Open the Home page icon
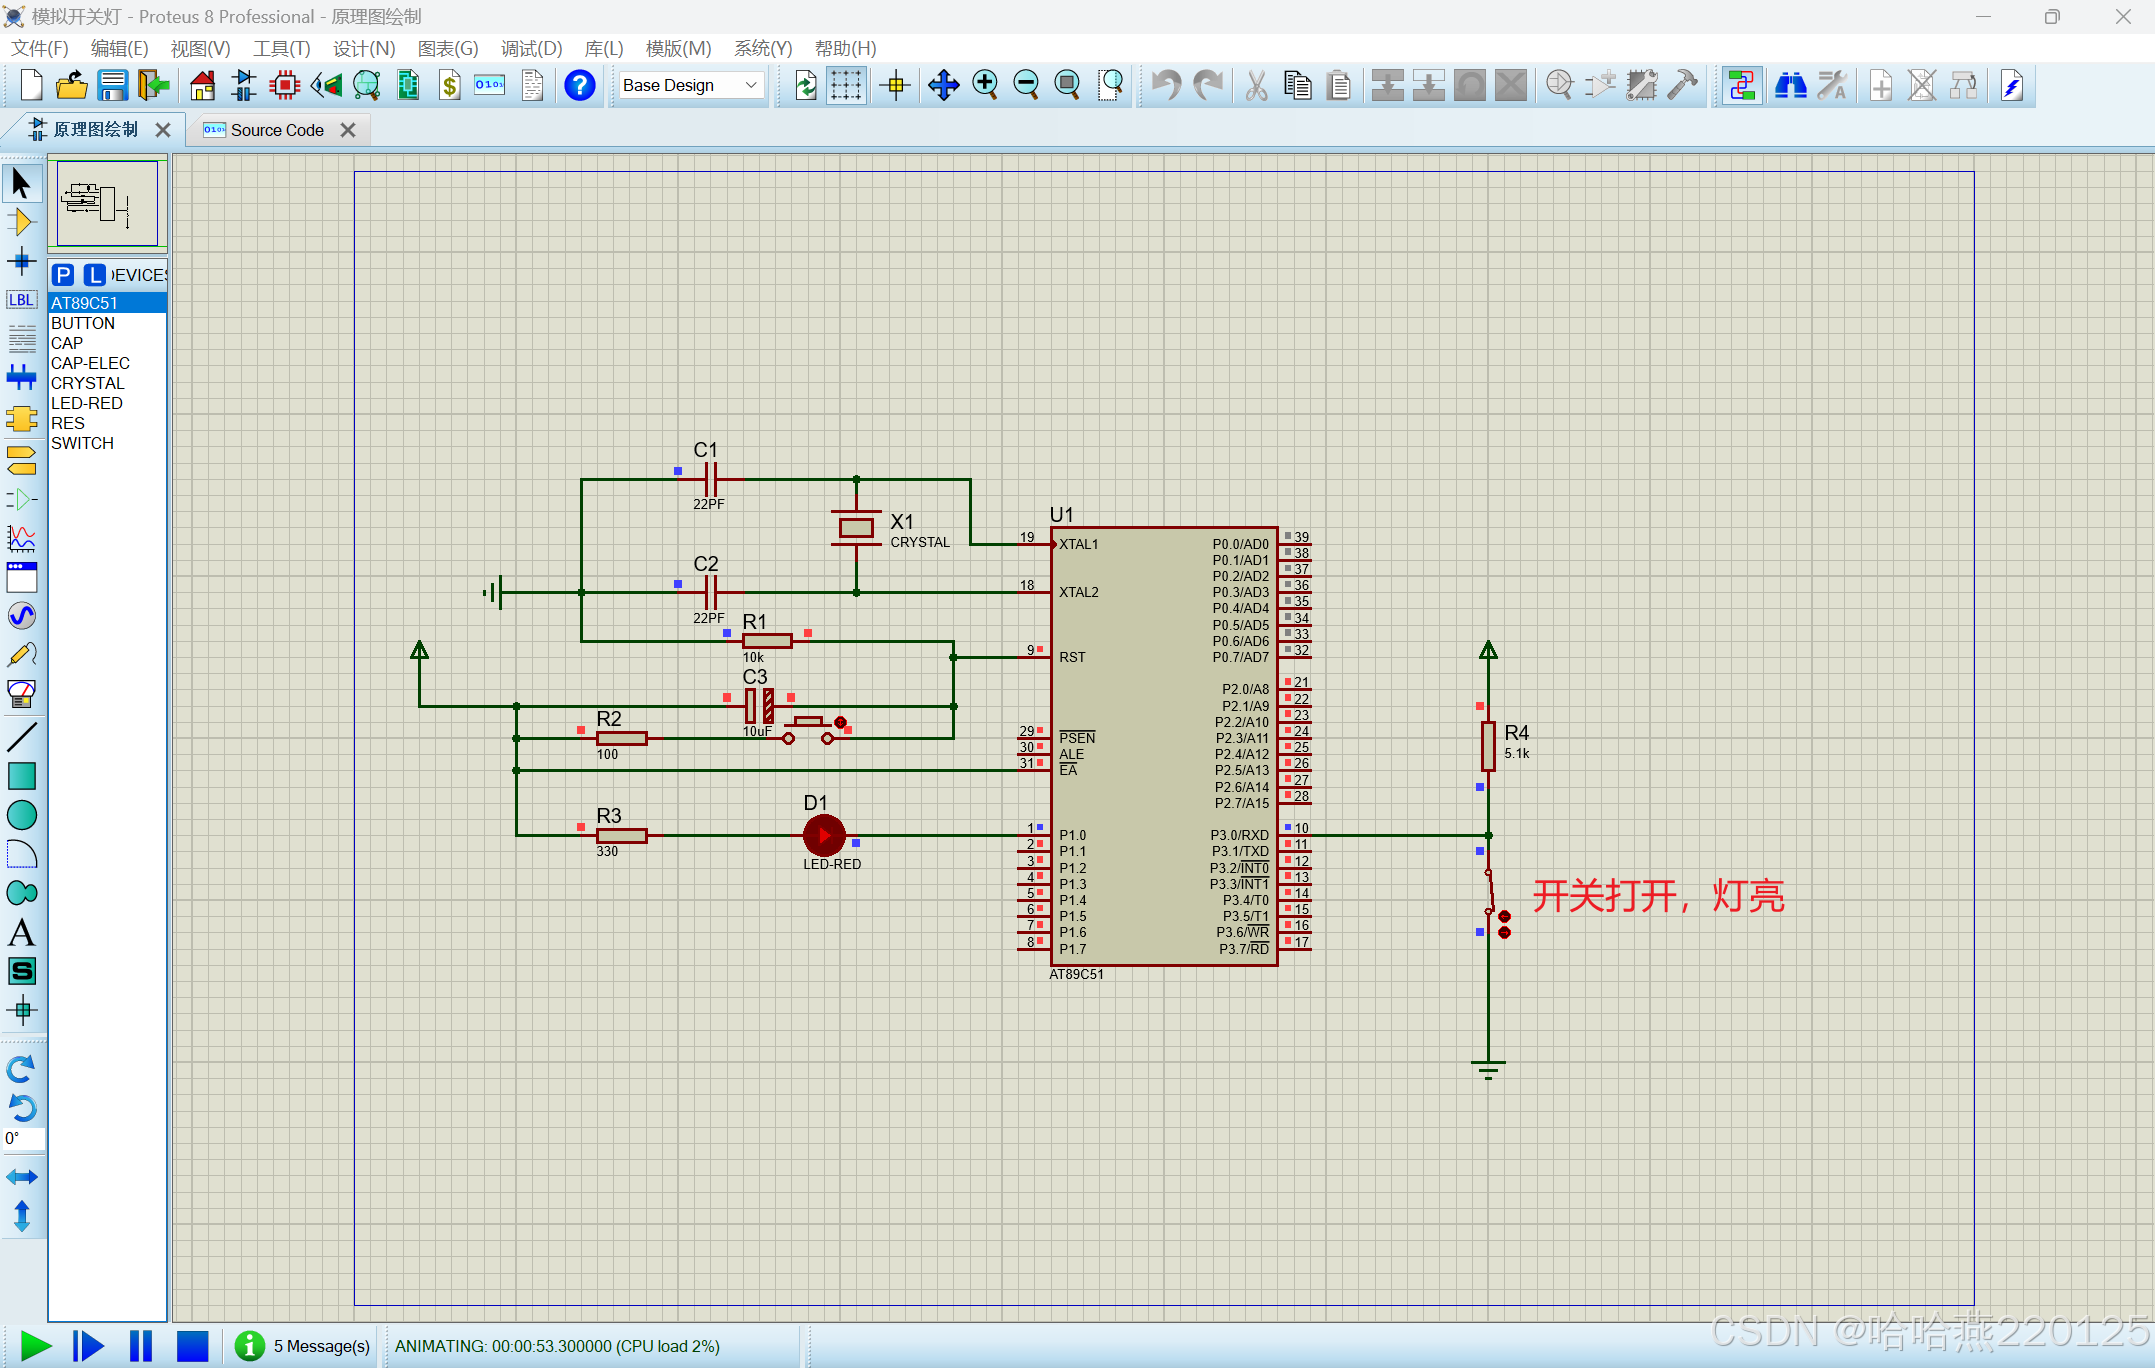 tap(202, 86)
